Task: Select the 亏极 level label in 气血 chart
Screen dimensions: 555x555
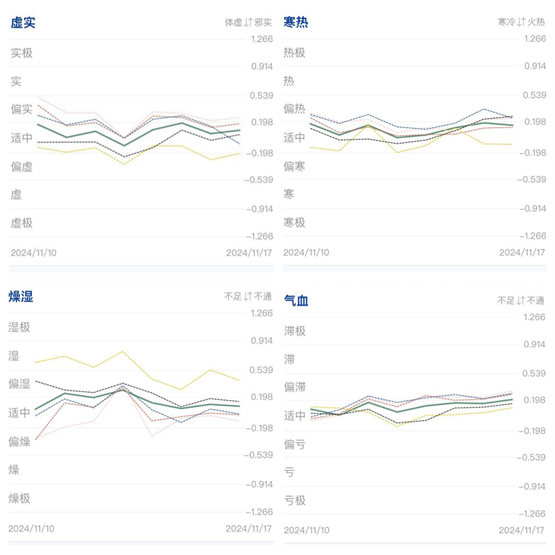Action: click(x=295, y=500)
